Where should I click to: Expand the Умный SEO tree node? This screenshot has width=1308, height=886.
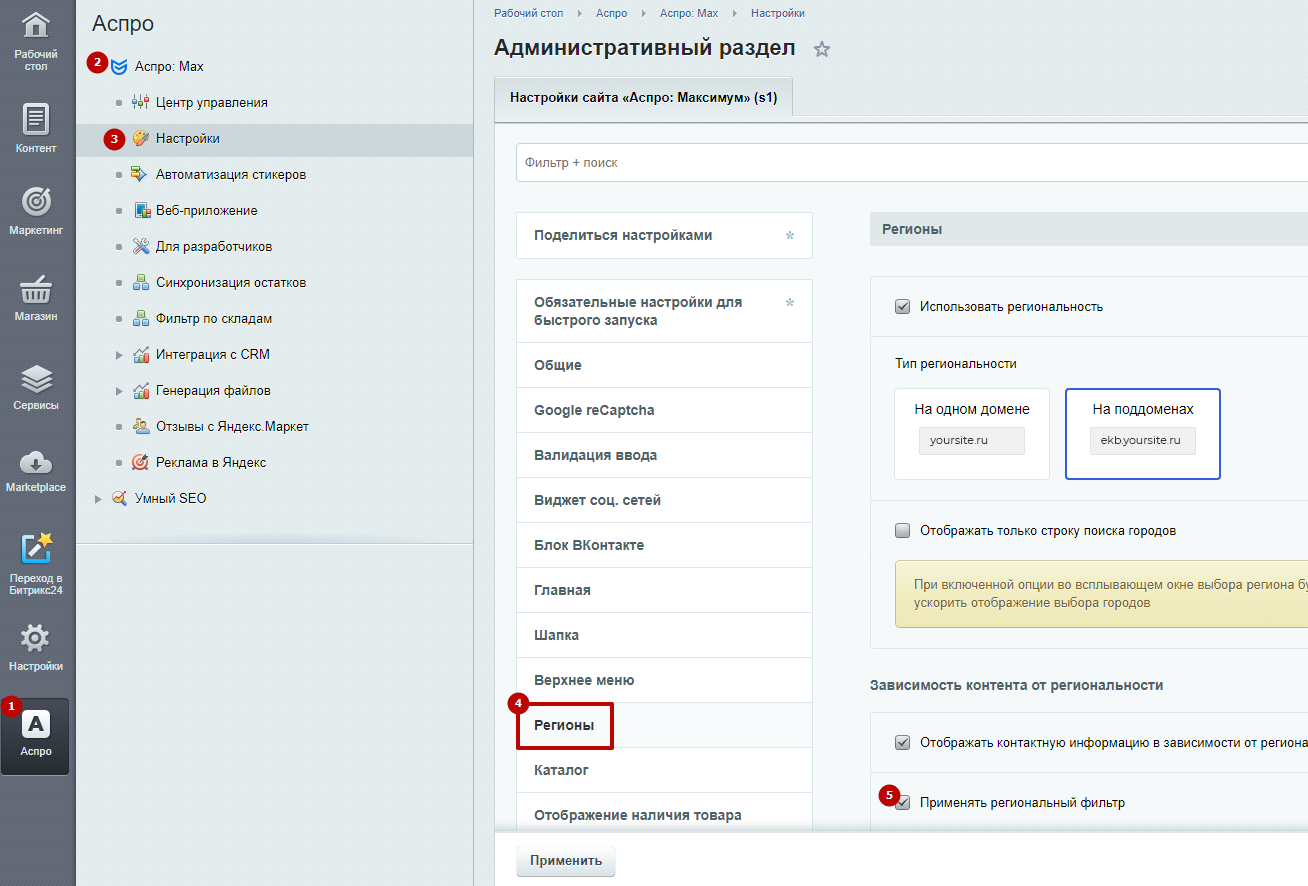click(x=98, y=499)
